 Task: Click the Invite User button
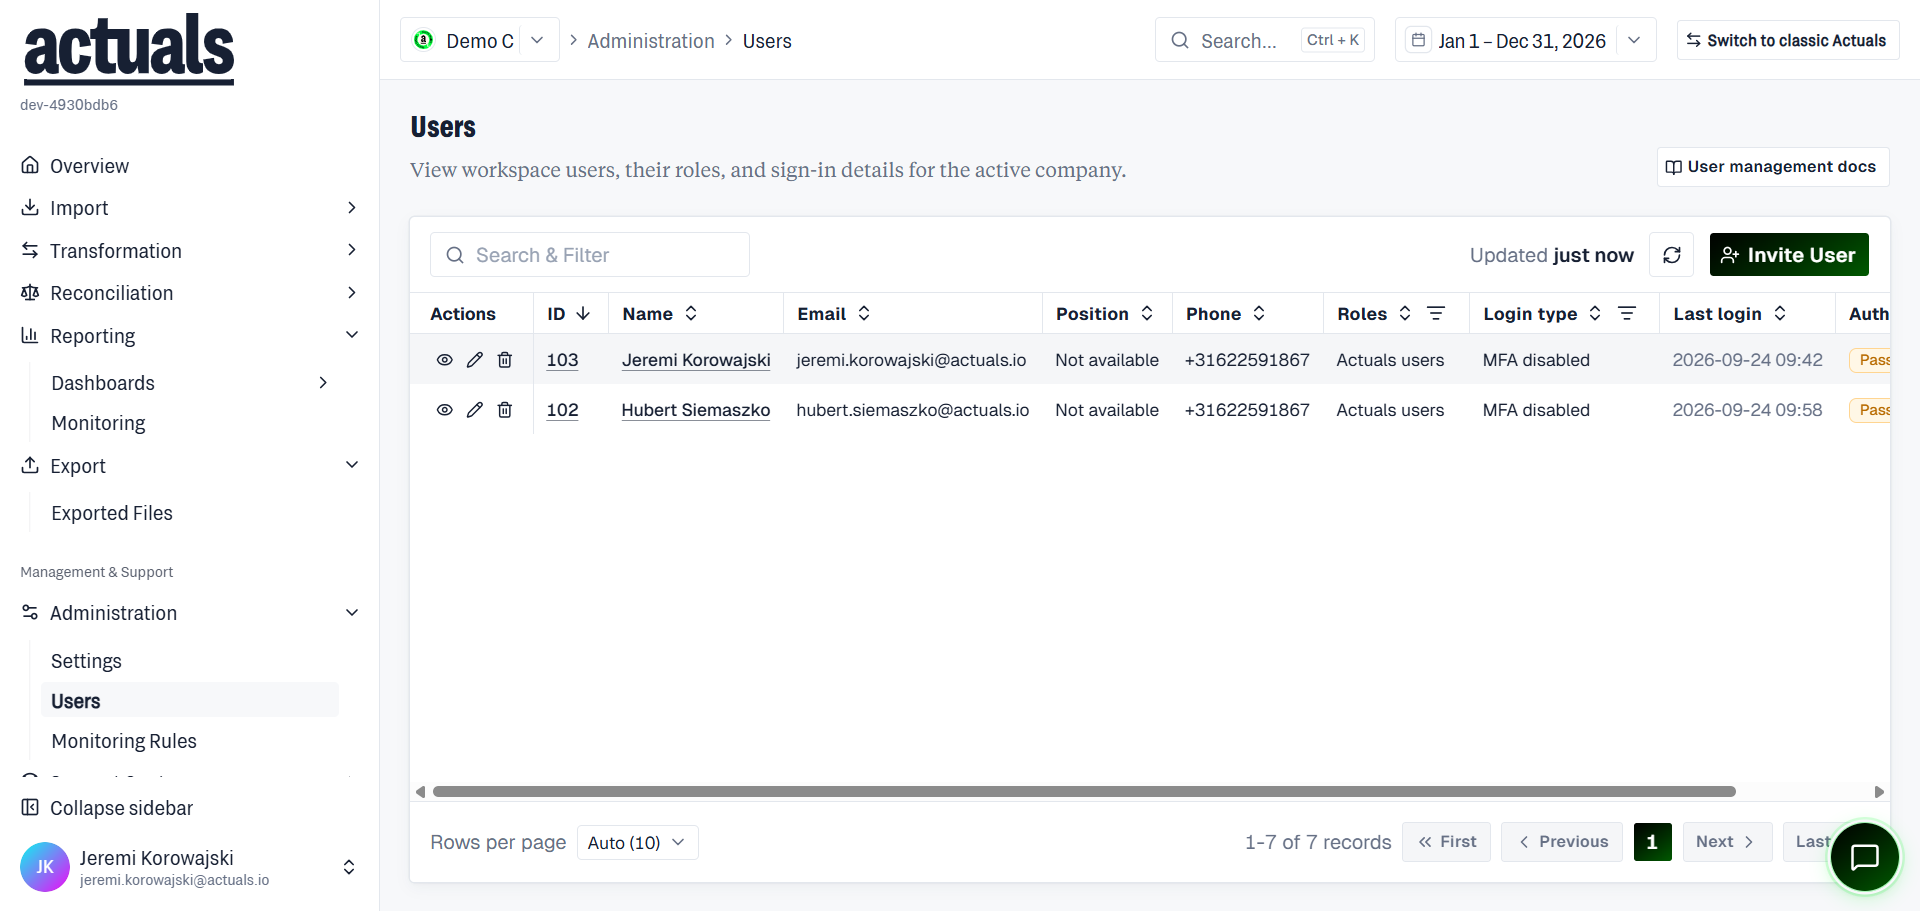(1789, 255)
